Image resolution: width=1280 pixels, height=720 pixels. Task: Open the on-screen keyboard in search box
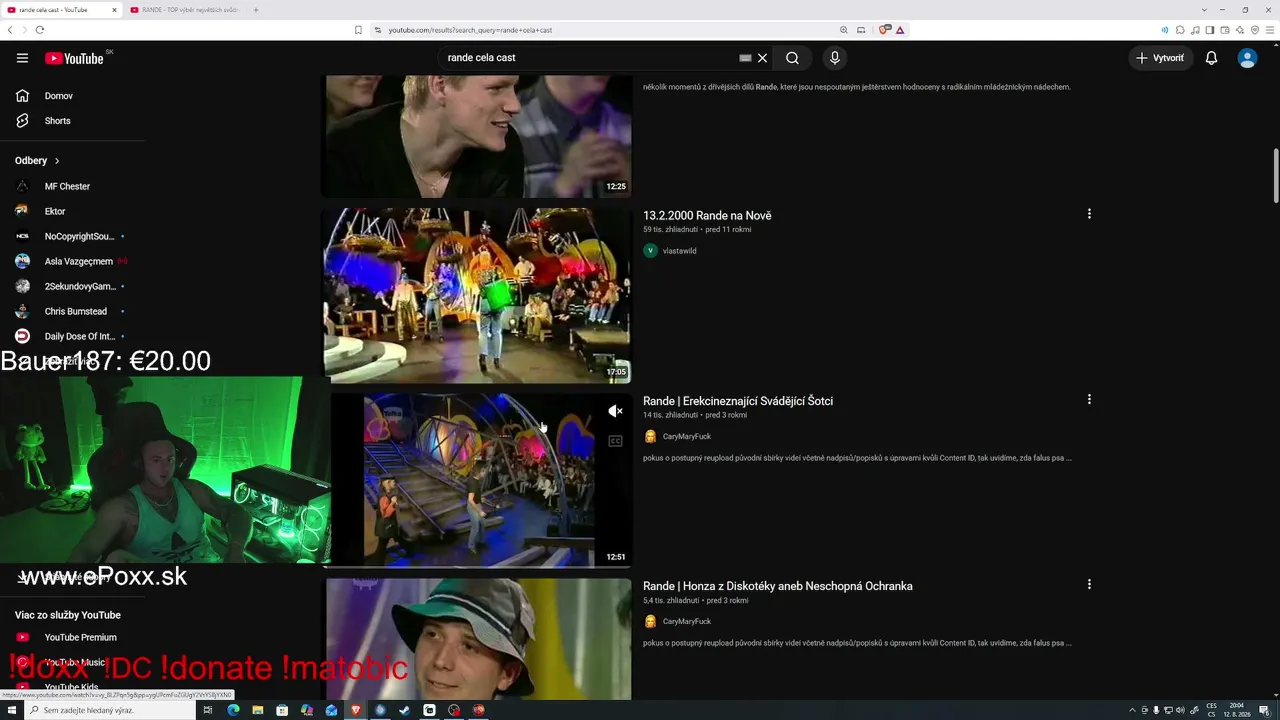pos(745,58)
